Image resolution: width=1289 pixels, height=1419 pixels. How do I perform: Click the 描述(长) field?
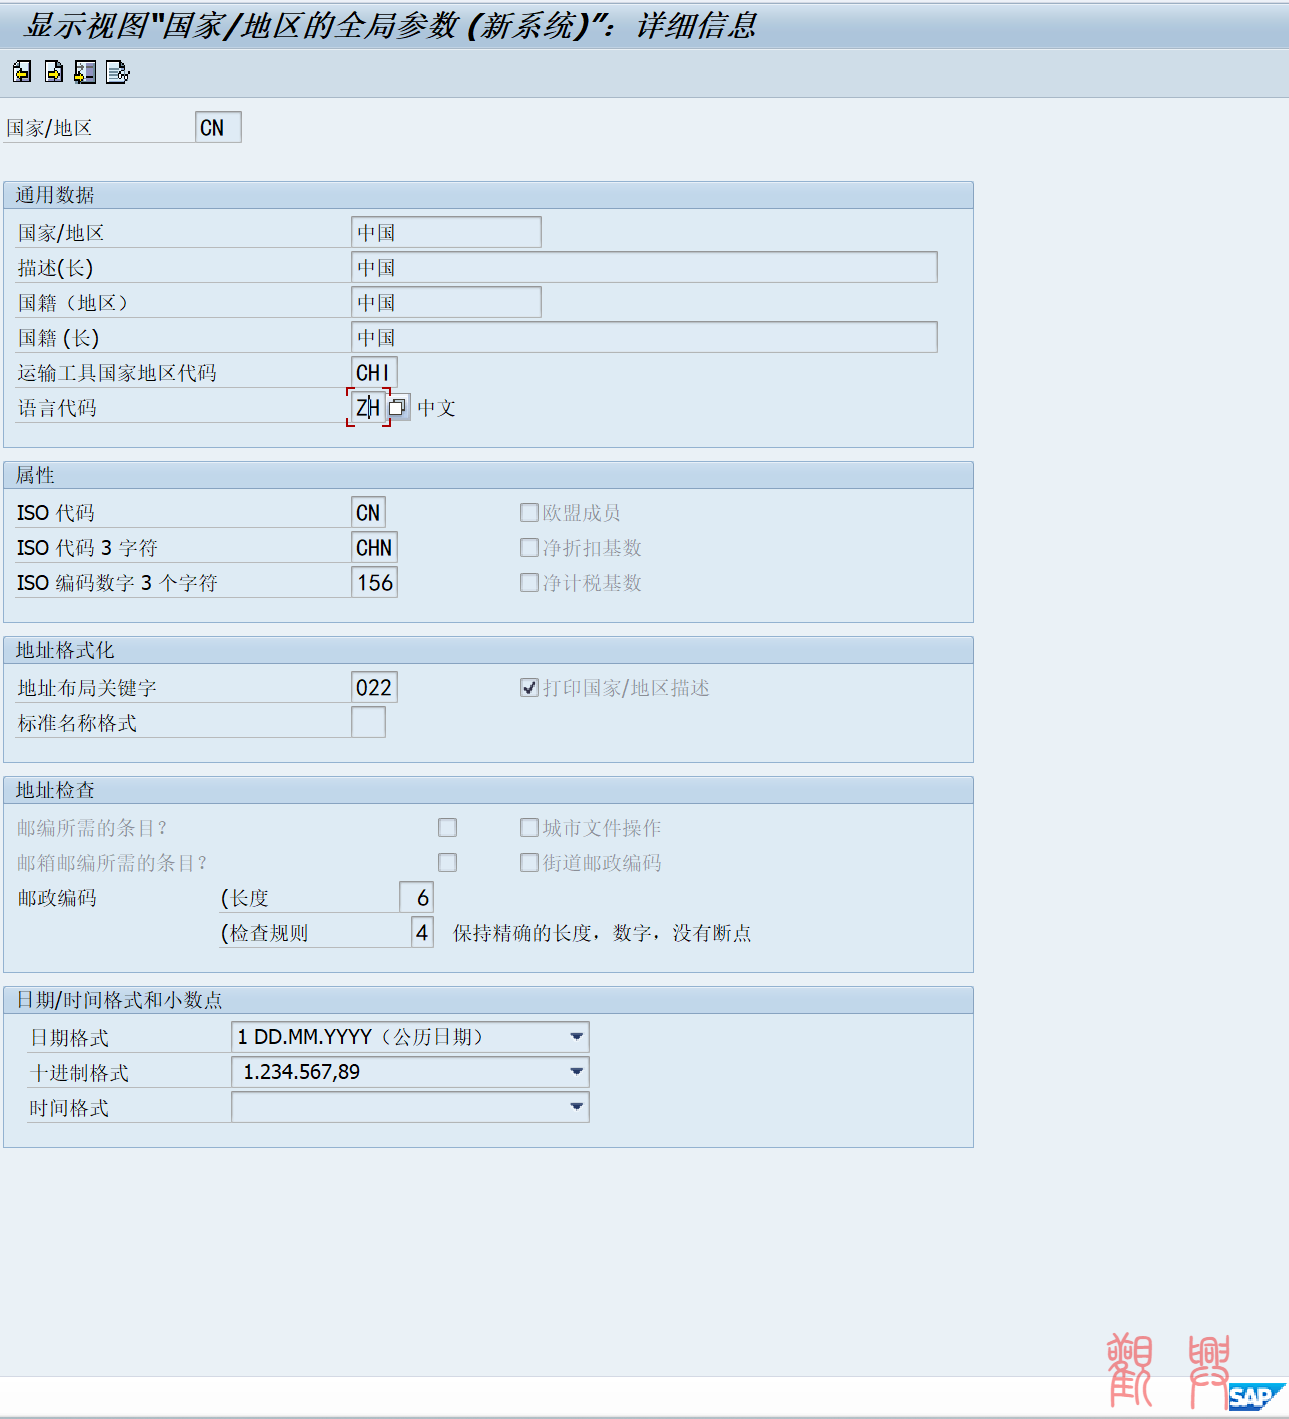pyautogui.click(x=644, y=267)
